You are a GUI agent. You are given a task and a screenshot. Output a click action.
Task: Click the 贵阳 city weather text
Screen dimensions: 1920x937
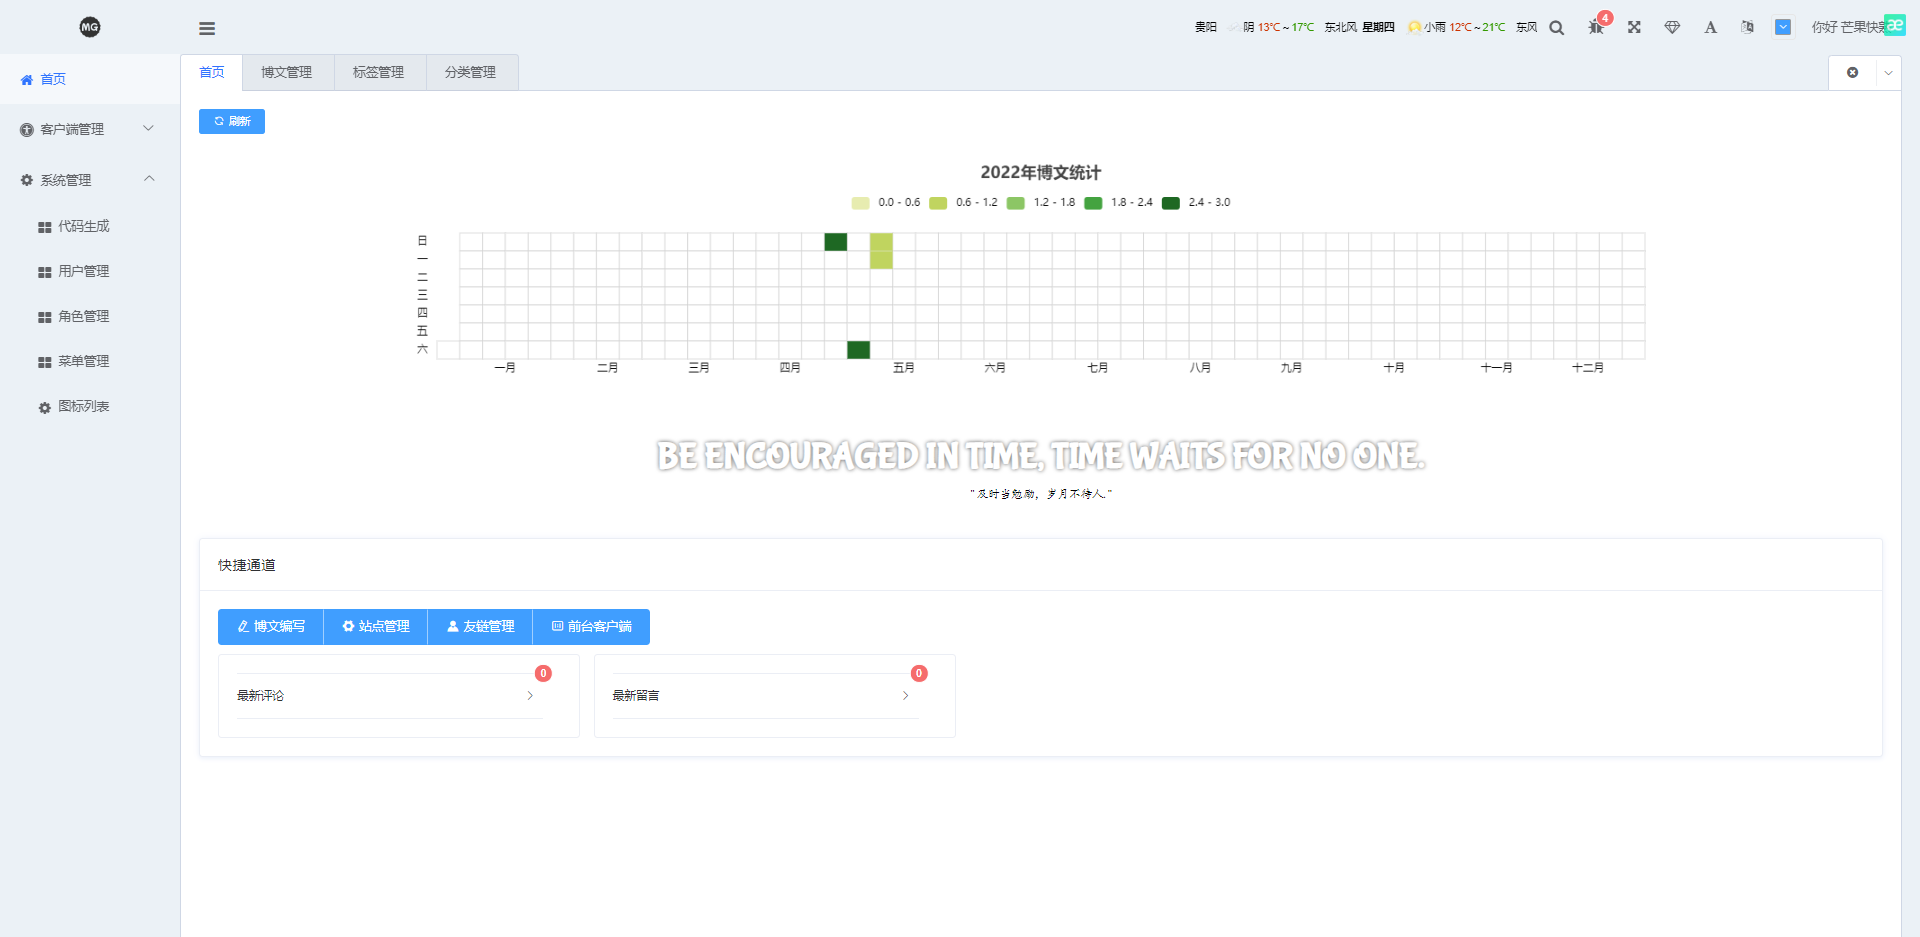[x=1206, y=27]
